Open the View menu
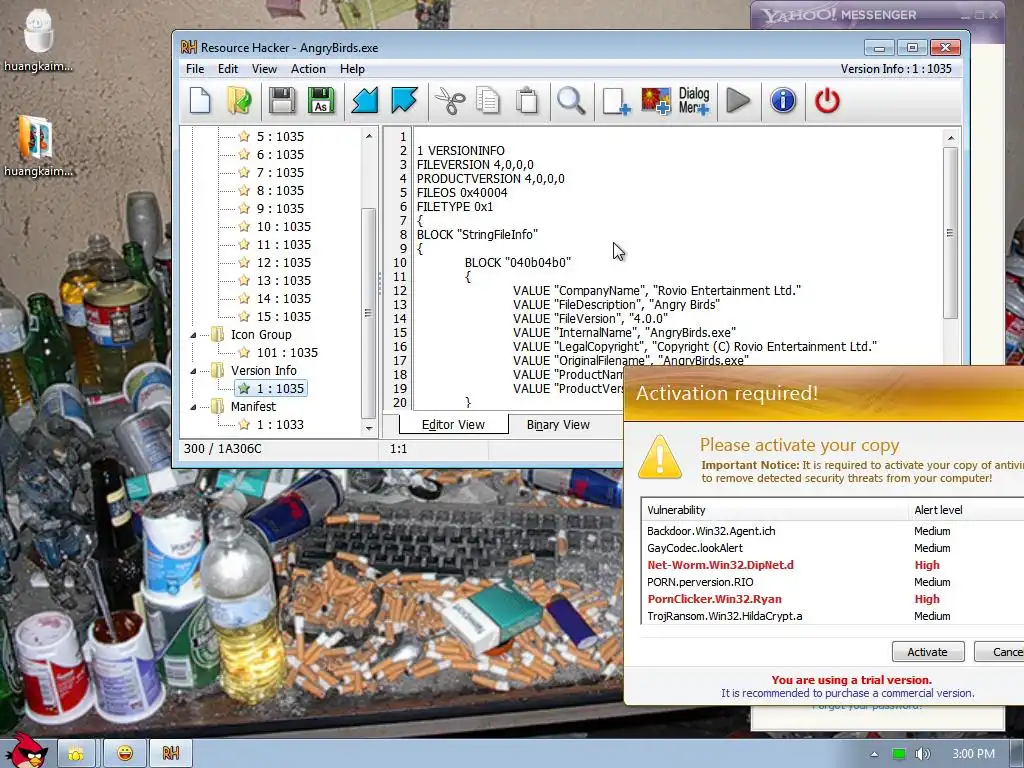This screenshot has height=768, width=1024. [264, 69]
